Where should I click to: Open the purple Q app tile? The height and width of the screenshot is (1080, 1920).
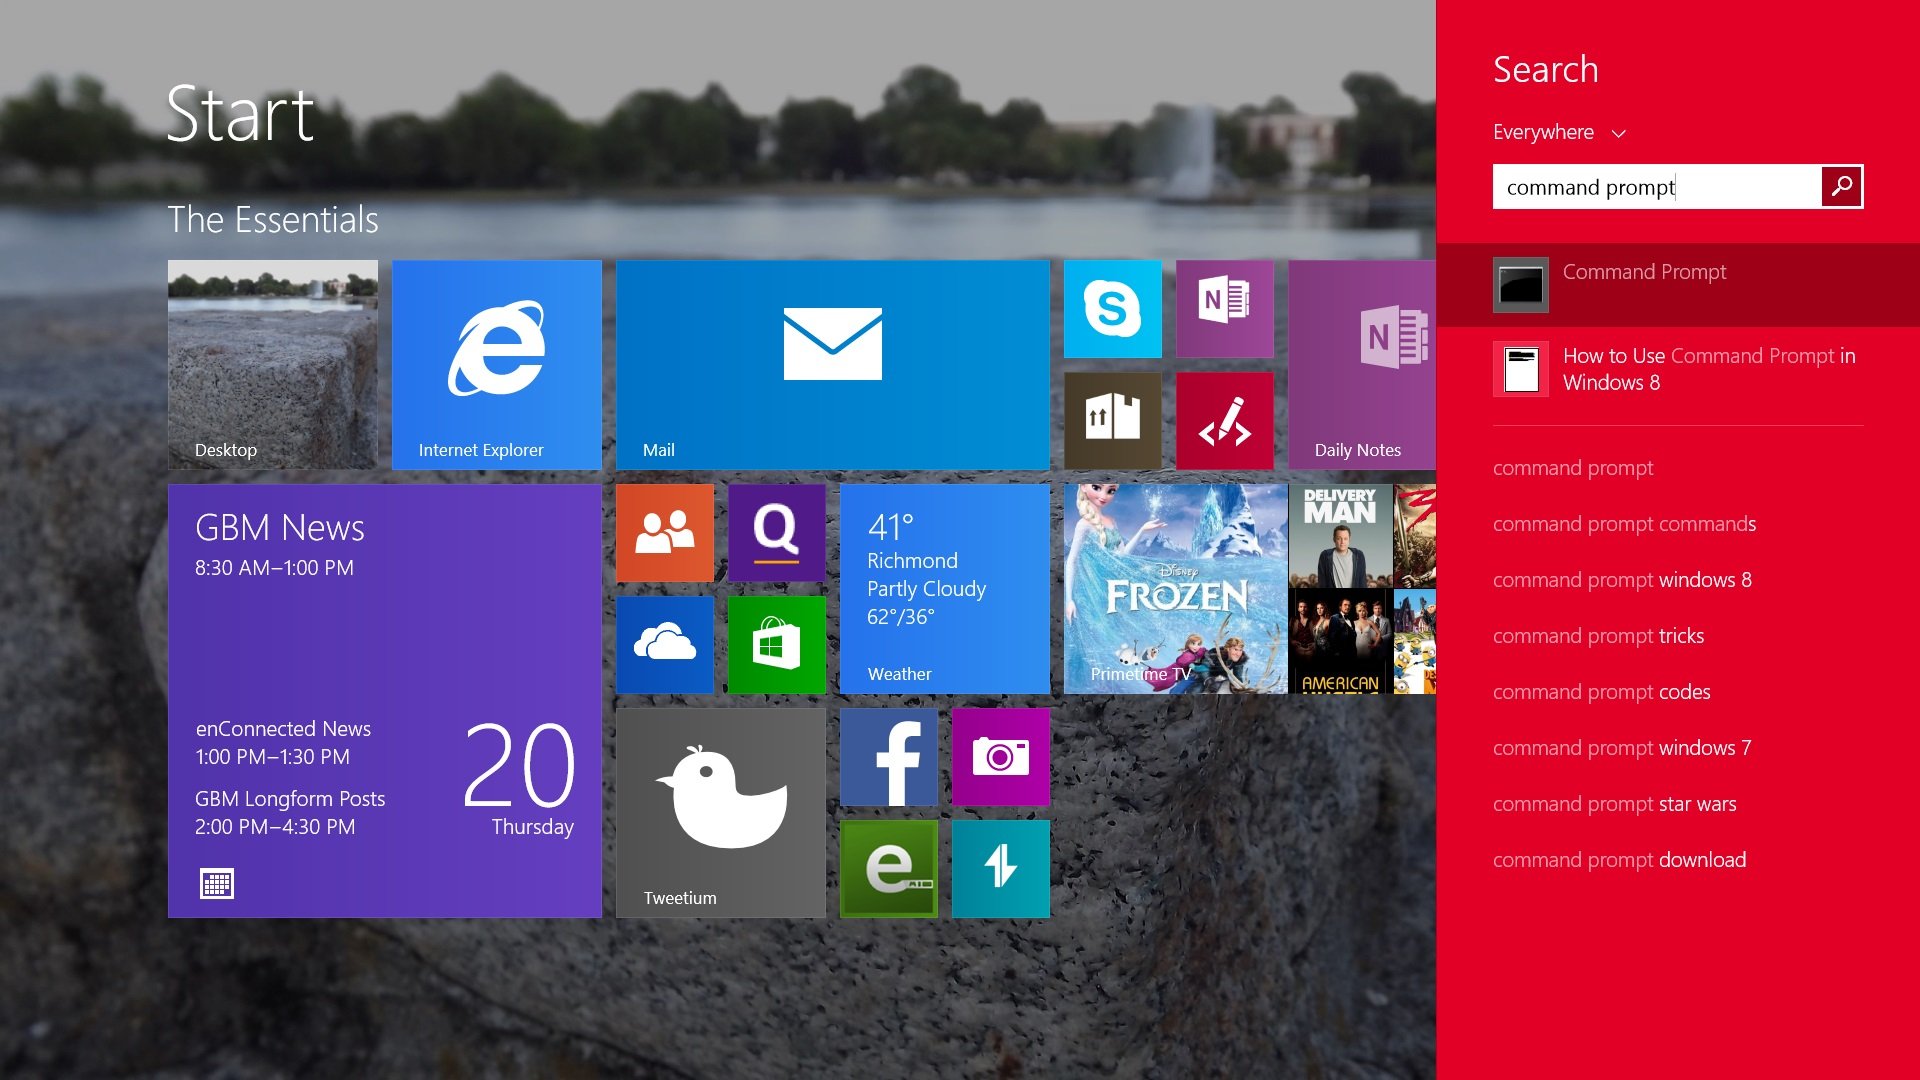pos(777,533)
